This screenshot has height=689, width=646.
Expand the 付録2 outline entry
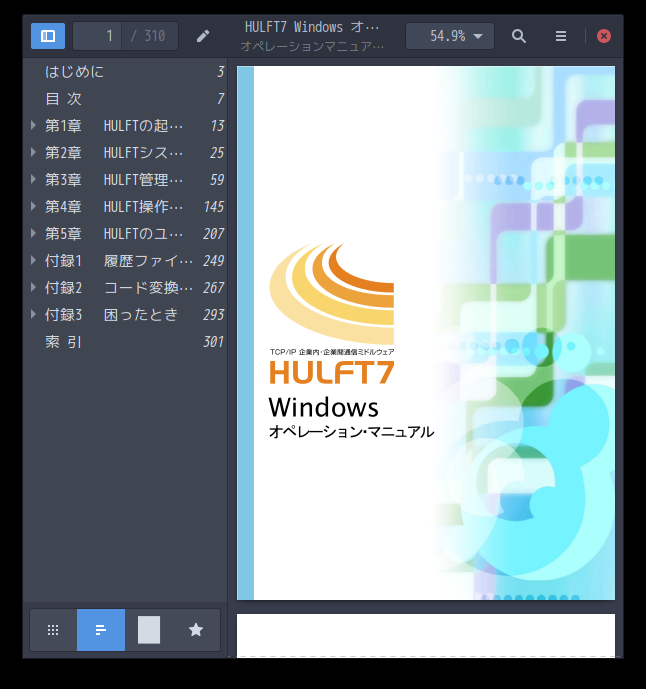pos(33,288)
